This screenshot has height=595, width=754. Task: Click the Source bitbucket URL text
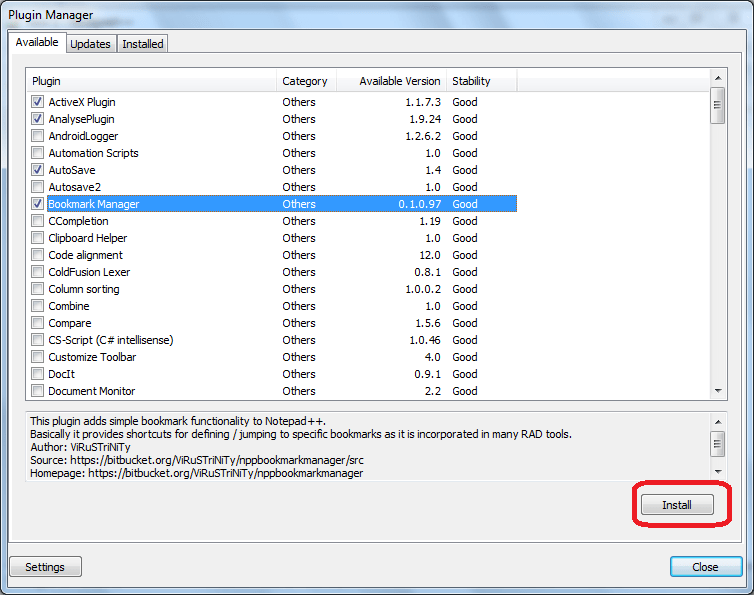tap(217, 460)
